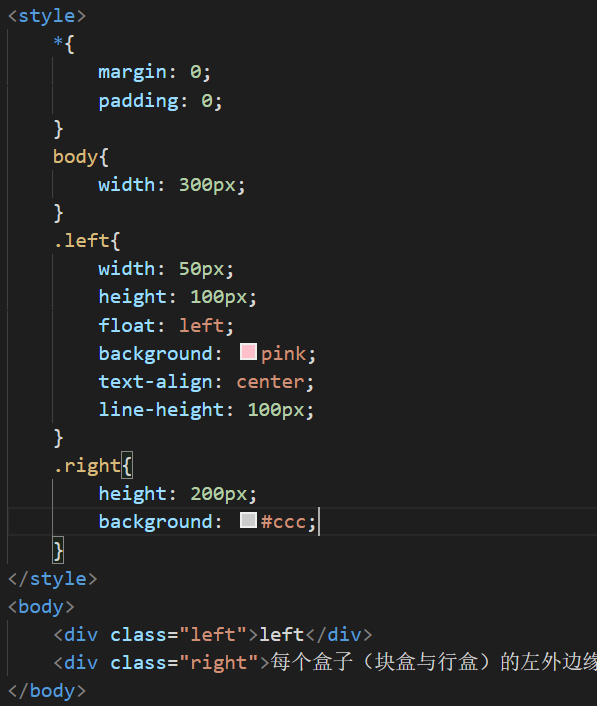Click the #ccc gray color swatch
Screen dimensions: 597x706
click(248, 520)
